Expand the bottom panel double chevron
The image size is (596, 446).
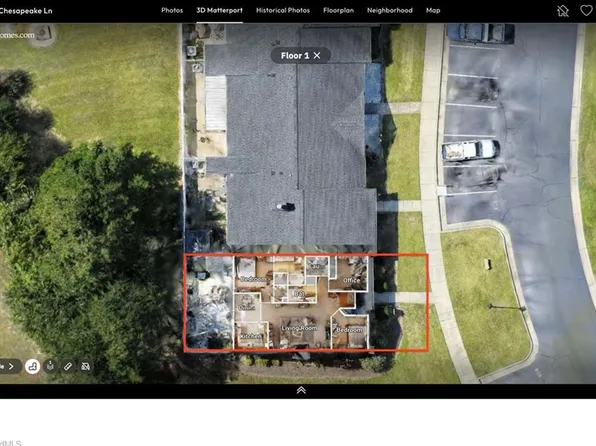coord(301,390)
